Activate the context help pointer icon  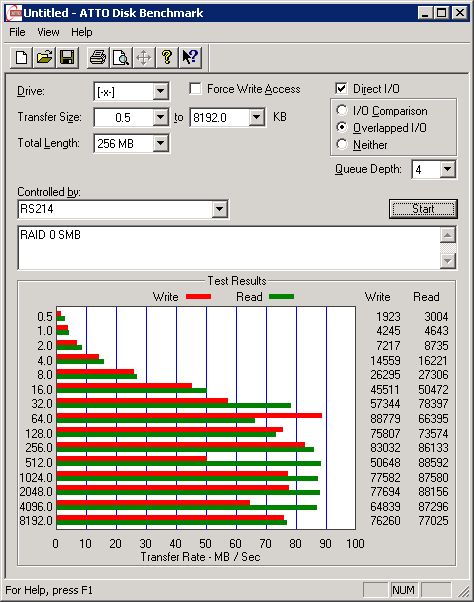pos(190,58)
